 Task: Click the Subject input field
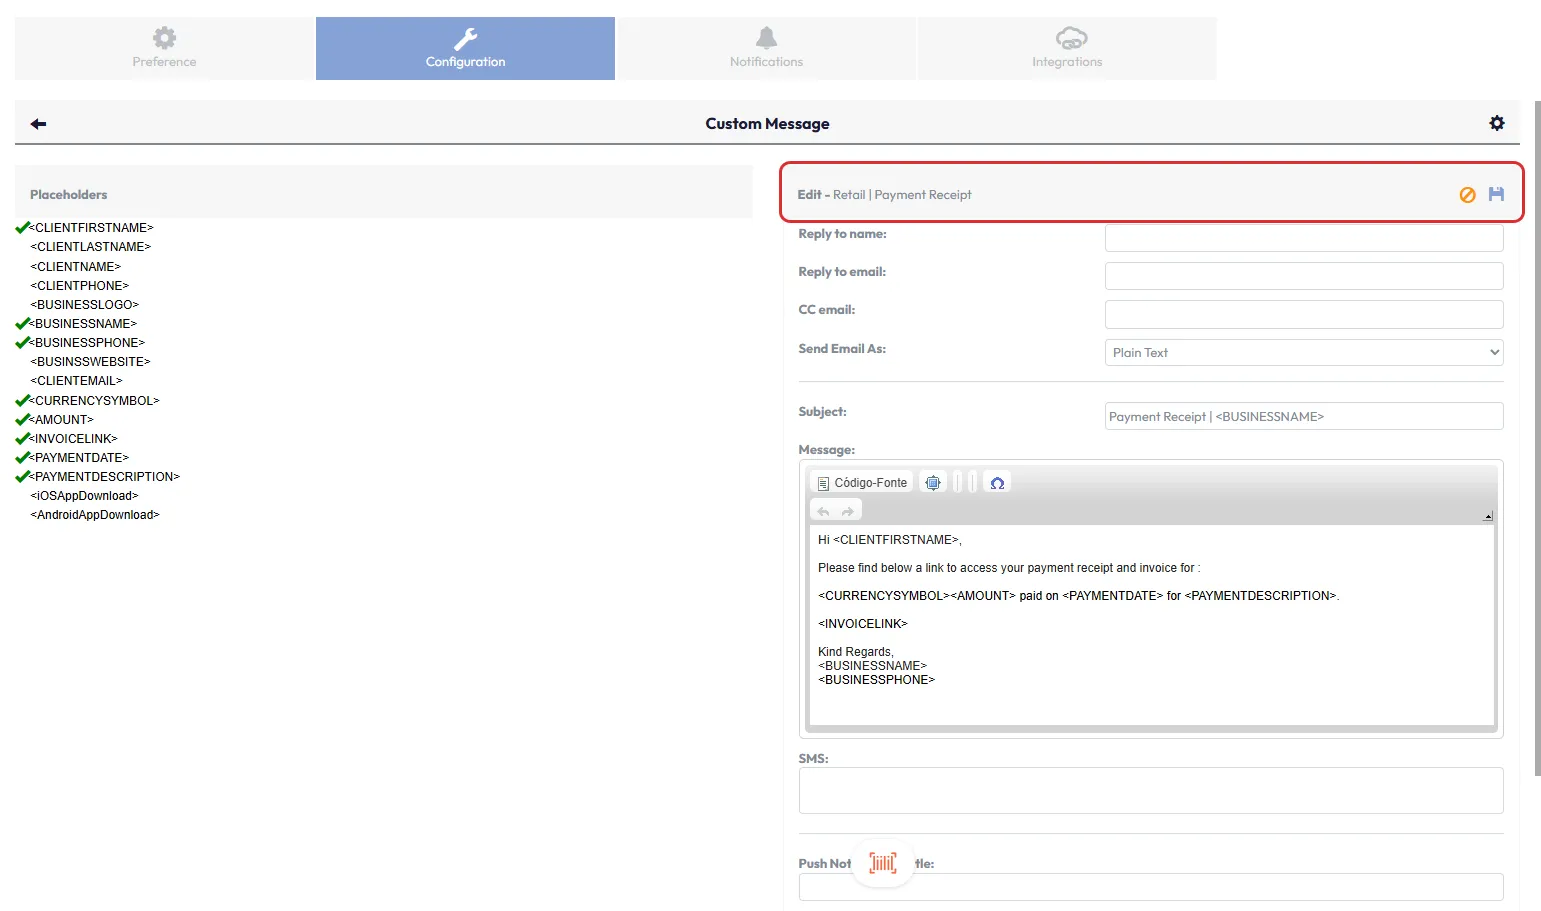click(x=1303, y=417)
